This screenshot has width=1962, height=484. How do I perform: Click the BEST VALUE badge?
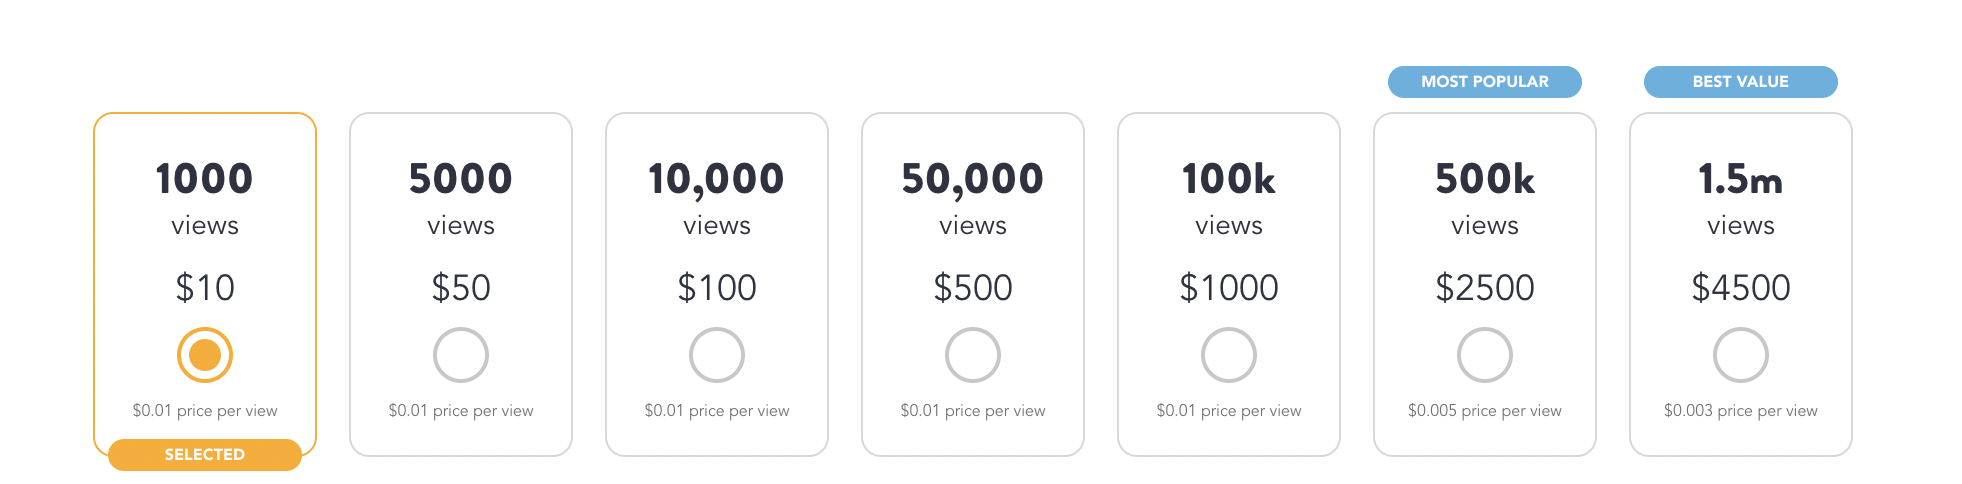[1741, 82]
